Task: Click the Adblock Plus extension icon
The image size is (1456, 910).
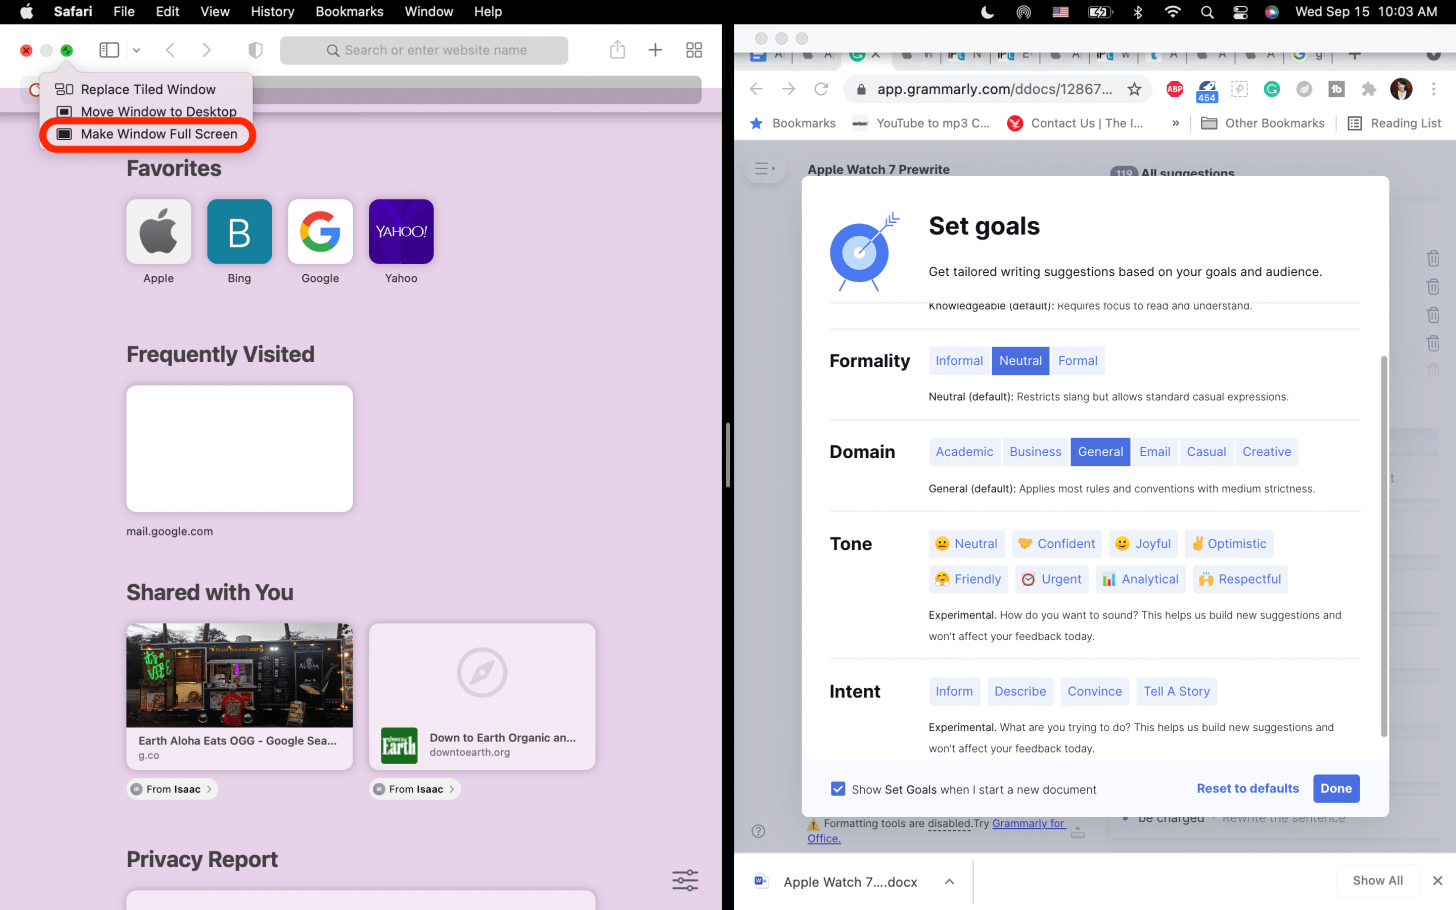Action: [1175, 89]
